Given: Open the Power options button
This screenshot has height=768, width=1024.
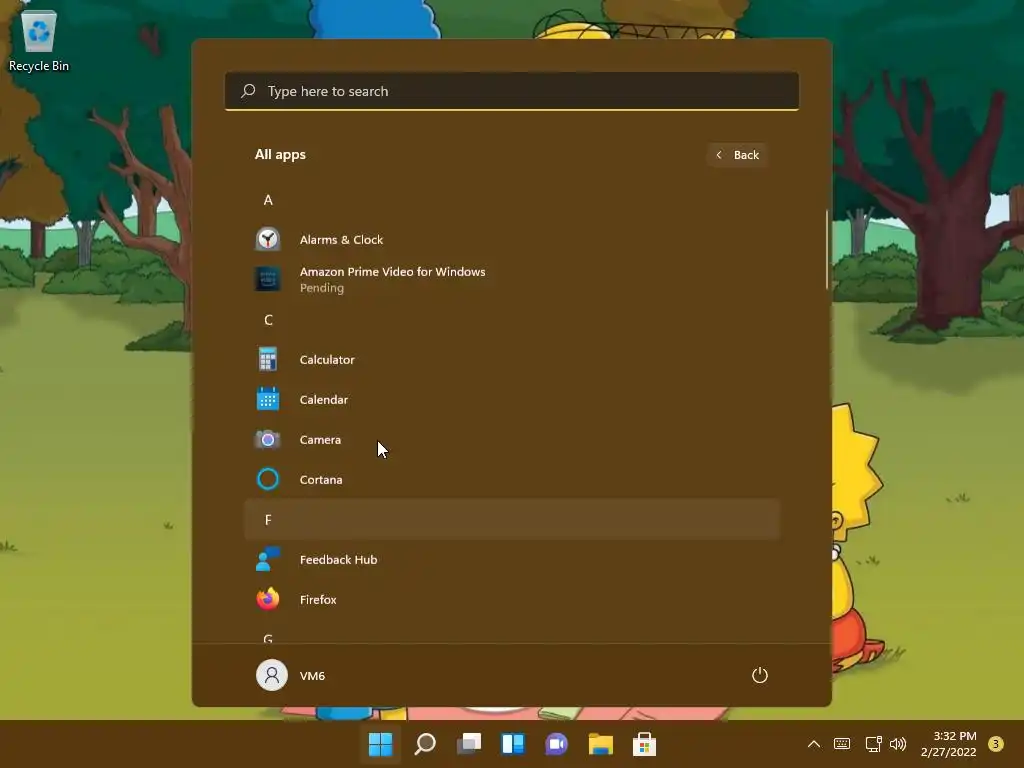Looking at the screenshot, I should [760, 675].
